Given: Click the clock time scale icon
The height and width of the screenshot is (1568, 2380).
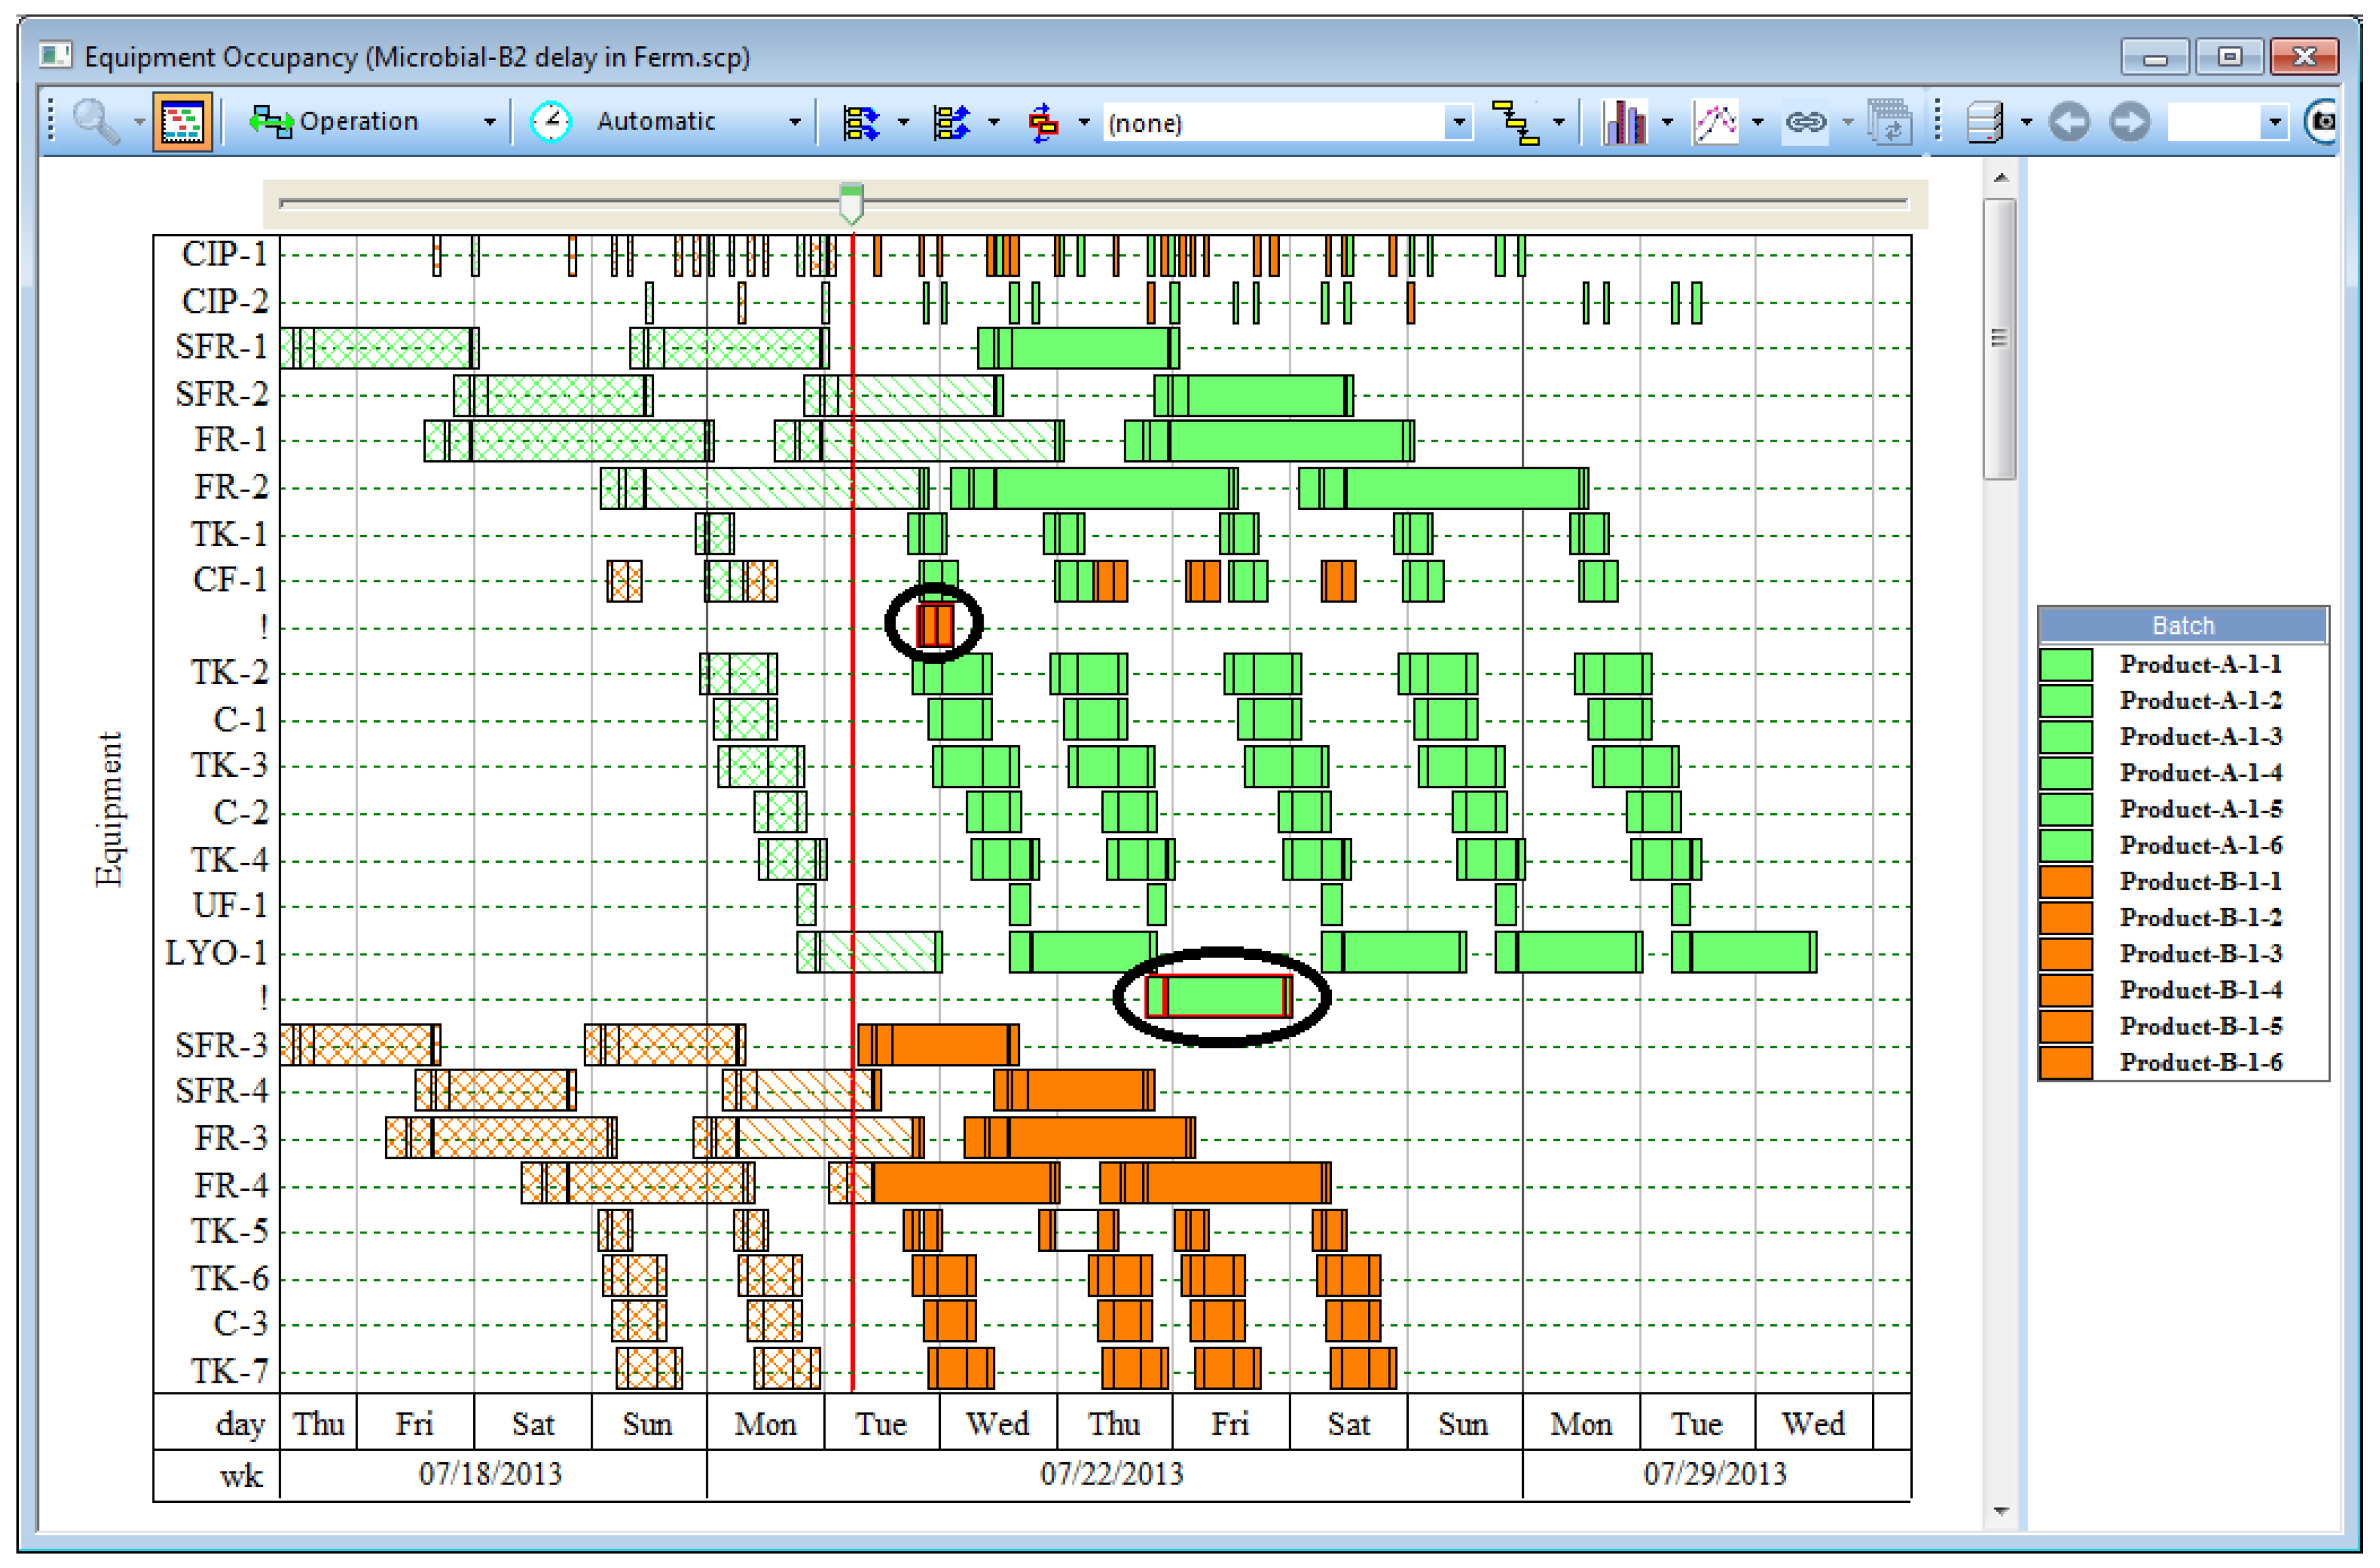Looking at the screenshot, I should 550,122.
